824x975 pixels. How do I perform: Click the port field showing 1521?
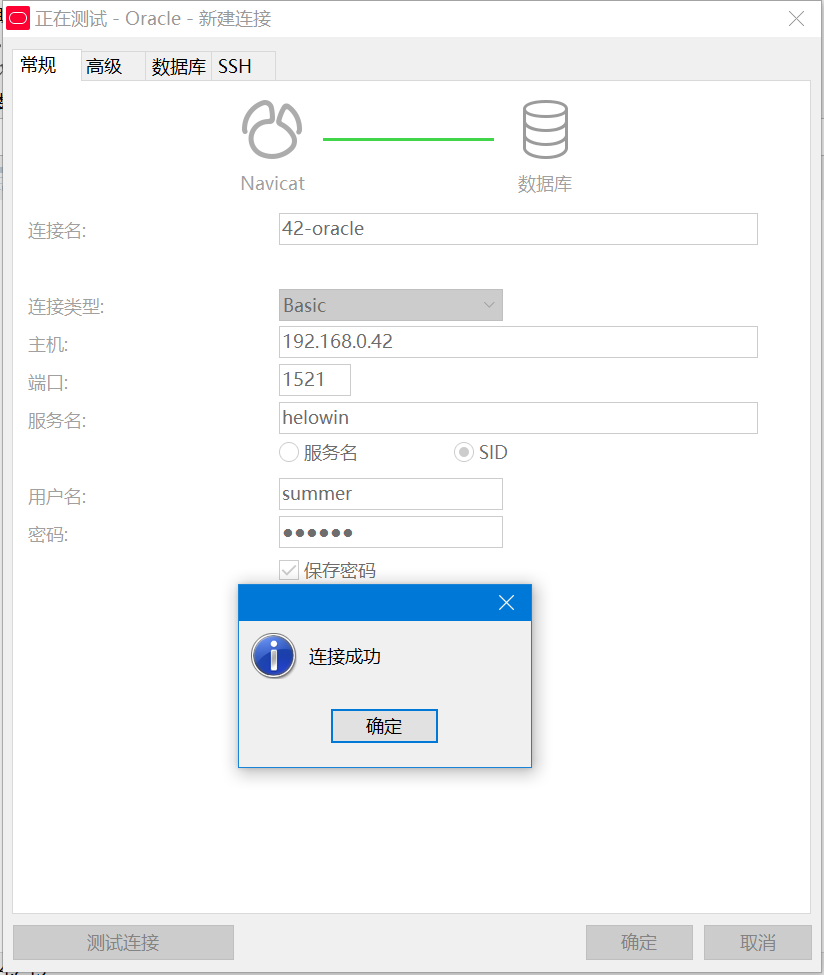[315, 380]
